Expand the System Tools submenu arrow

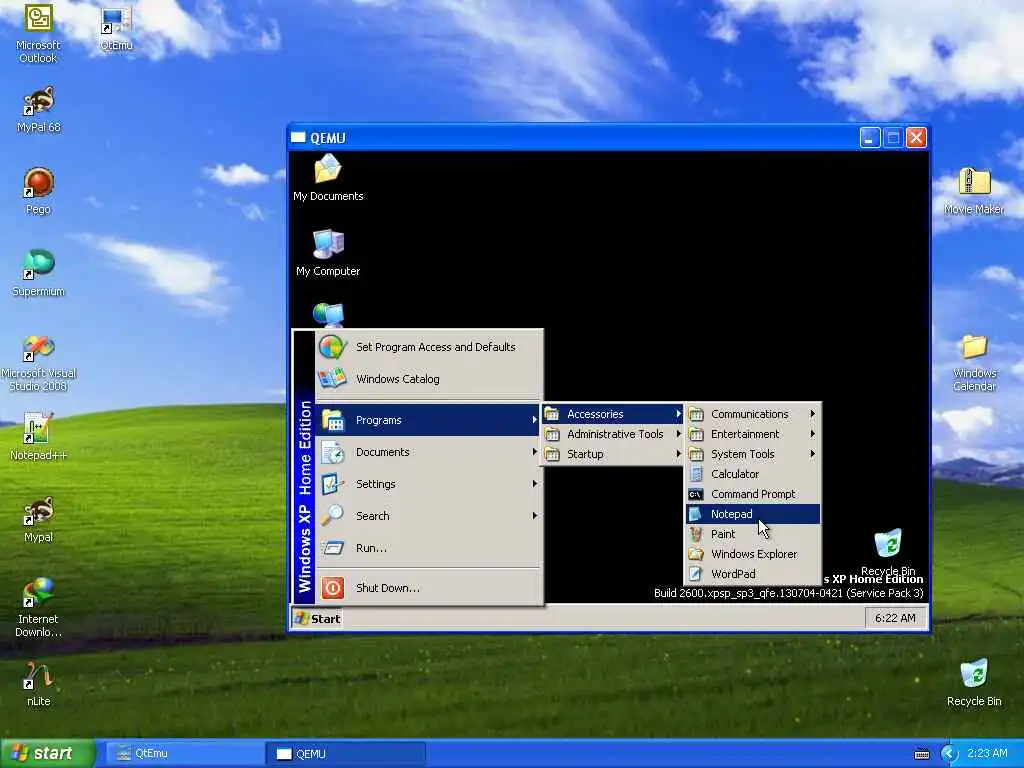tap(812, 454)
